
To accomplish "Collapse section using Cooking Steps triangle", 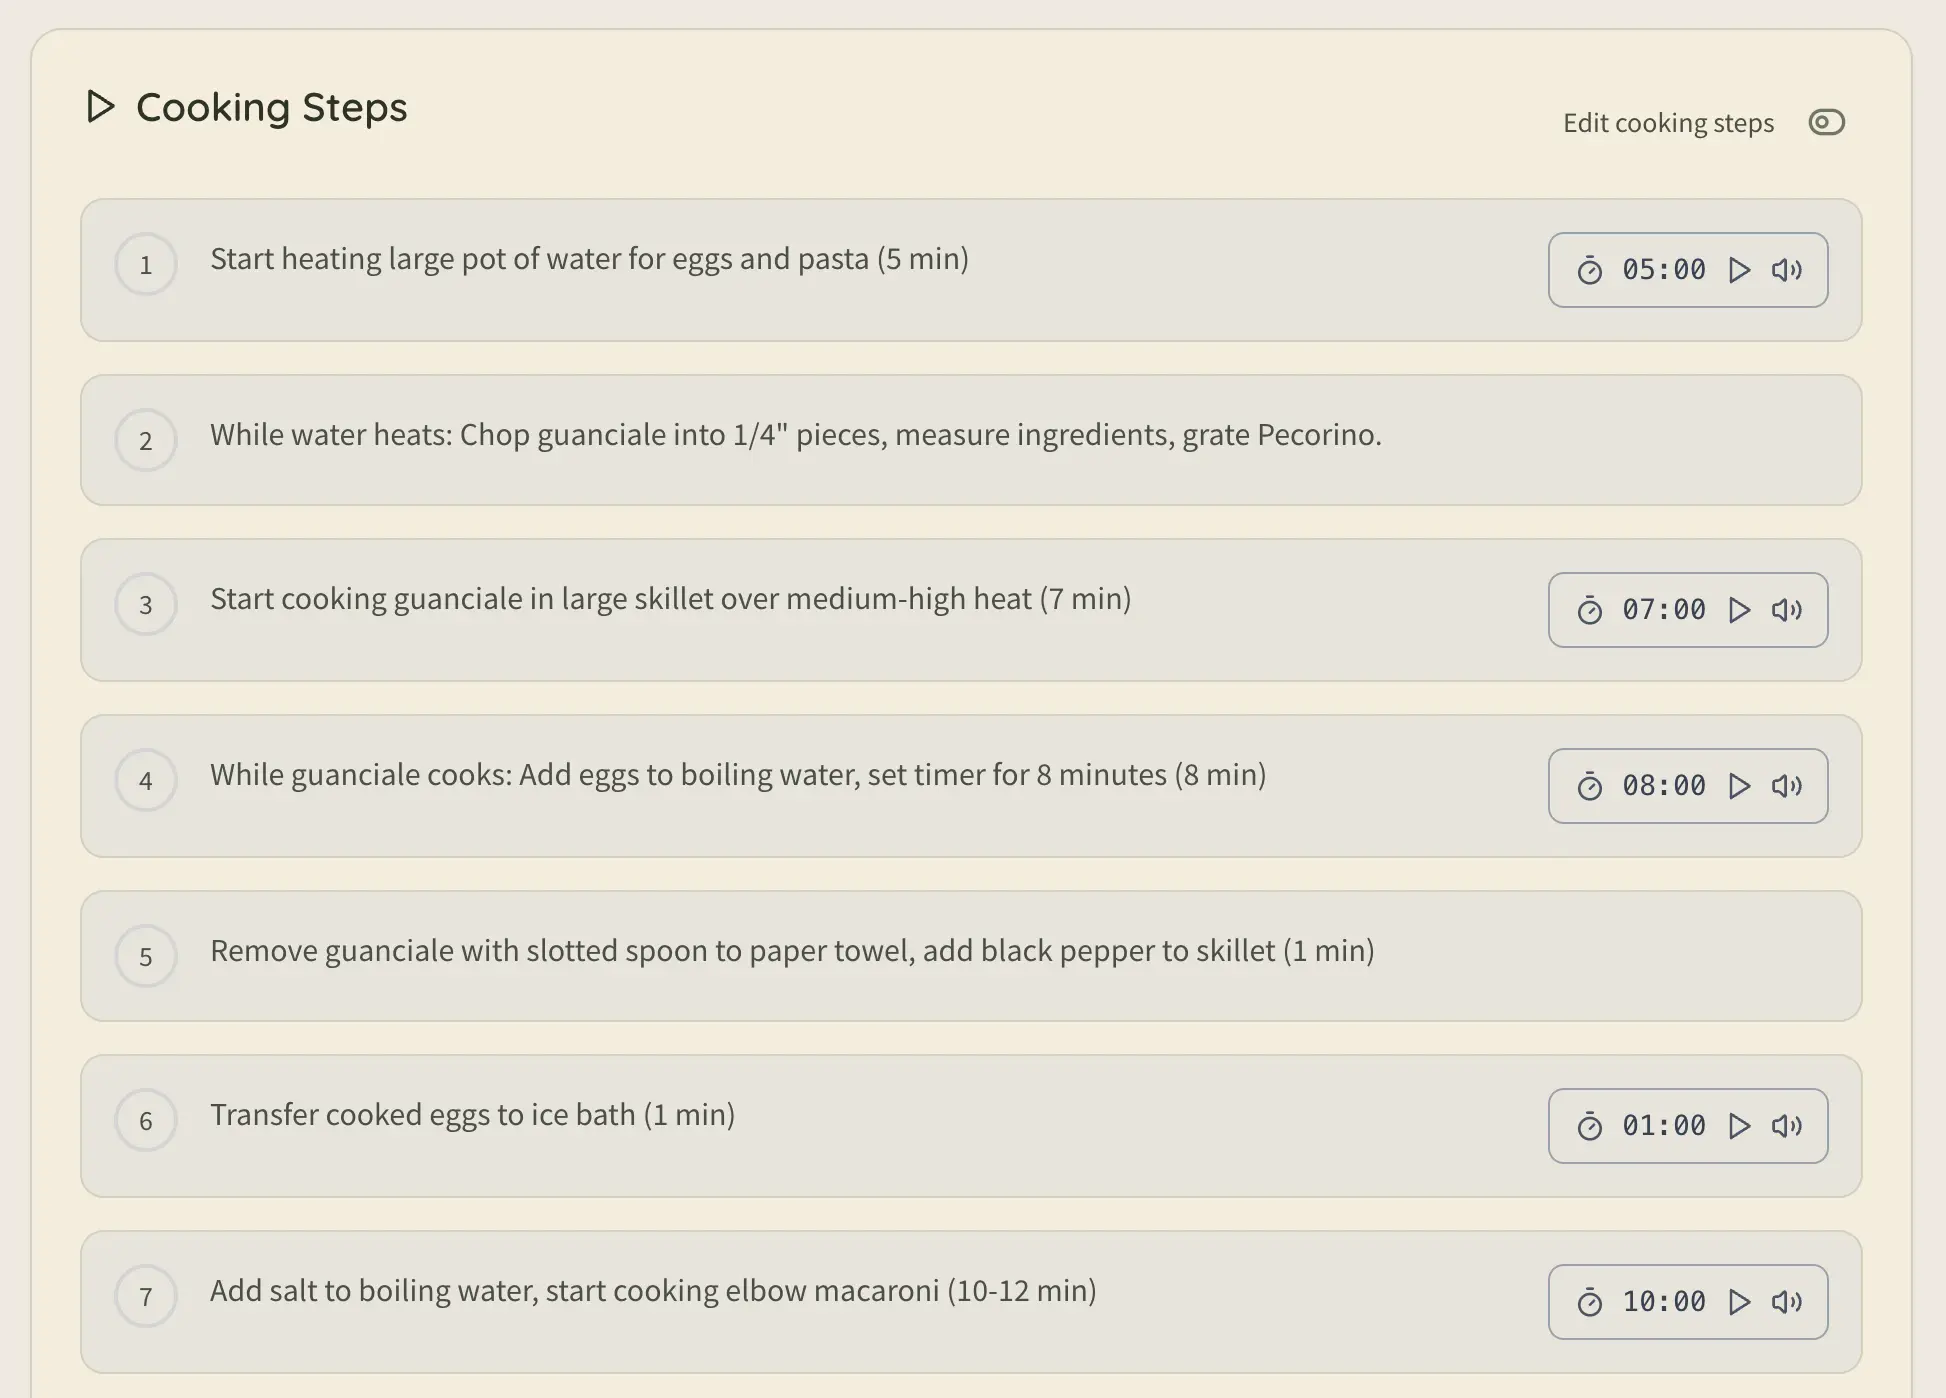I will click(100, 106).
